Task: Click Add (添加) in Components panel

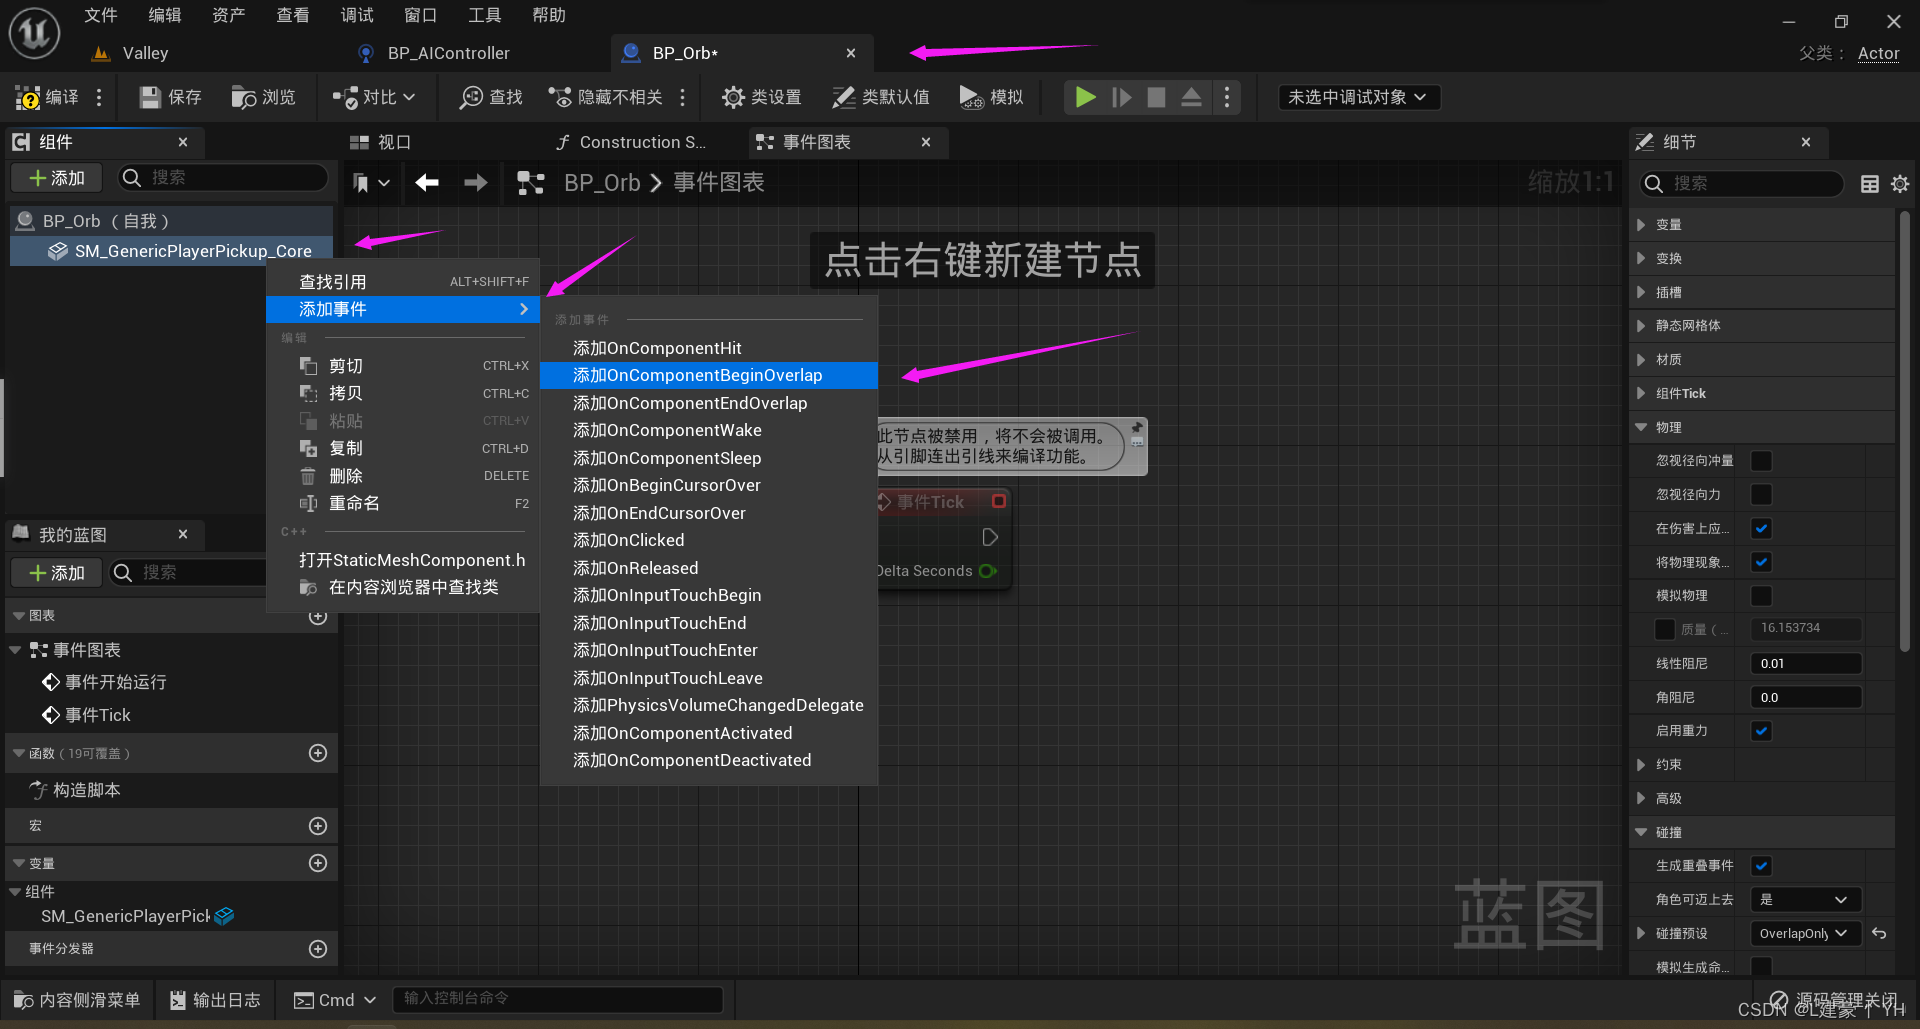Action: coord(57,178)
